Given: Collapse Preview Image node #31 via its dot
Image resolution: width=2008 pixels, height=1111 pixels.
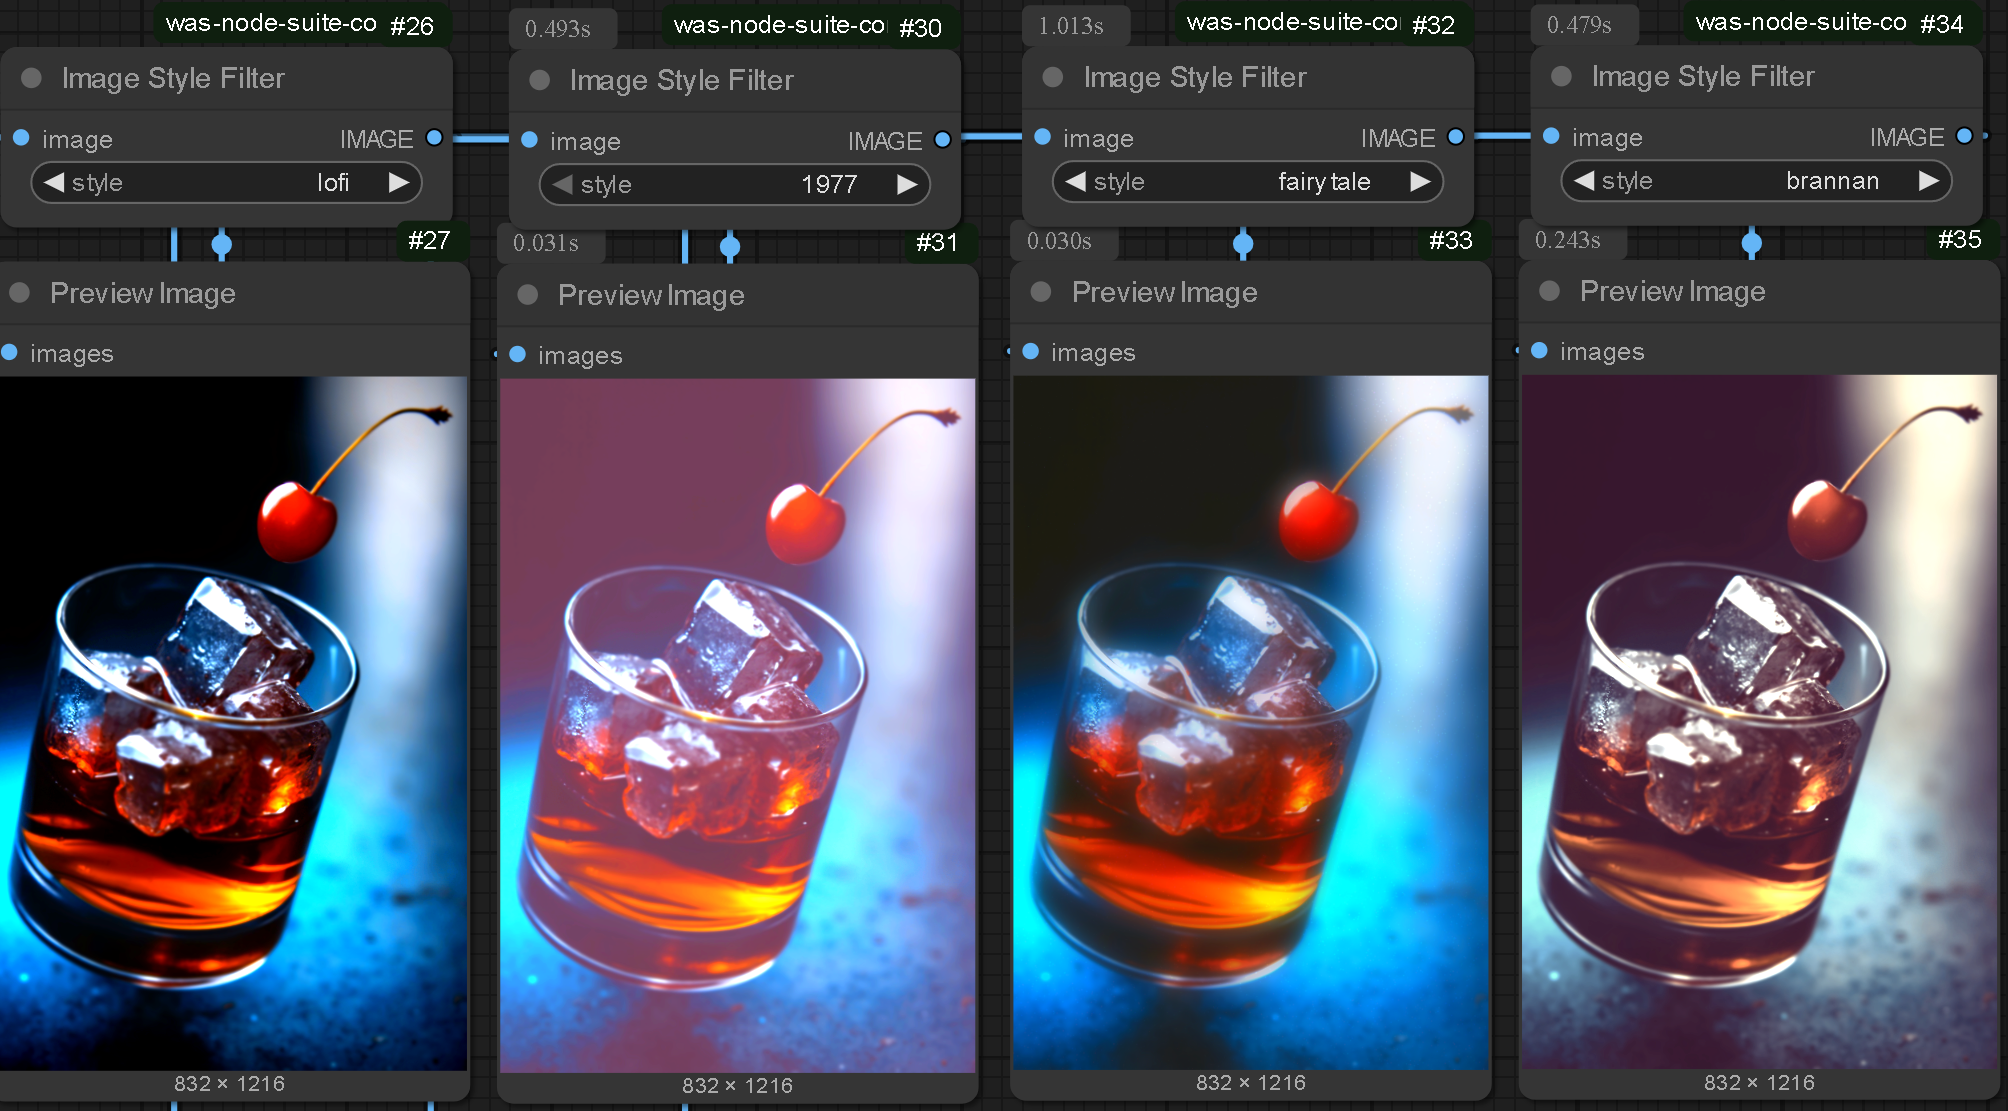Looking at the screenshot, I should click(528, 294).
